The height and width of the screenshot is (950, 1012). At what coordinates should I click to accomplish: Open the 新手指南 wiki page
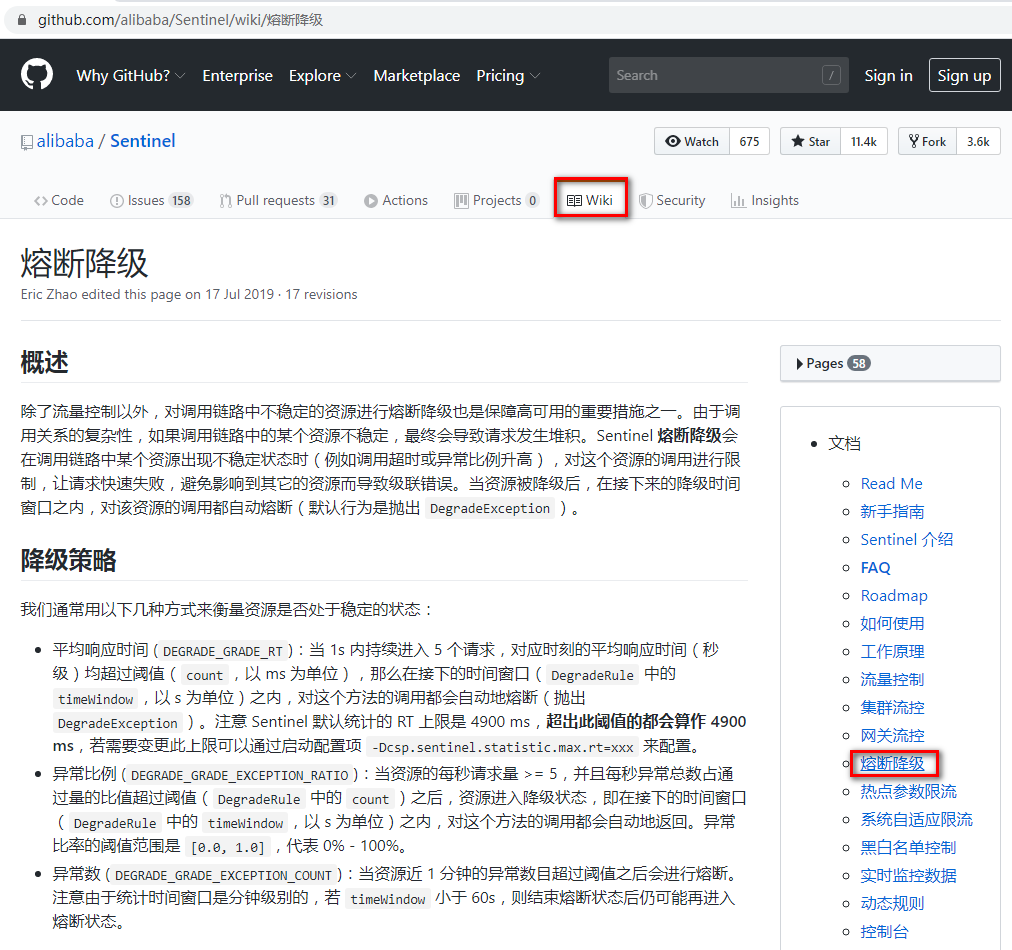[x=892, y=512]
